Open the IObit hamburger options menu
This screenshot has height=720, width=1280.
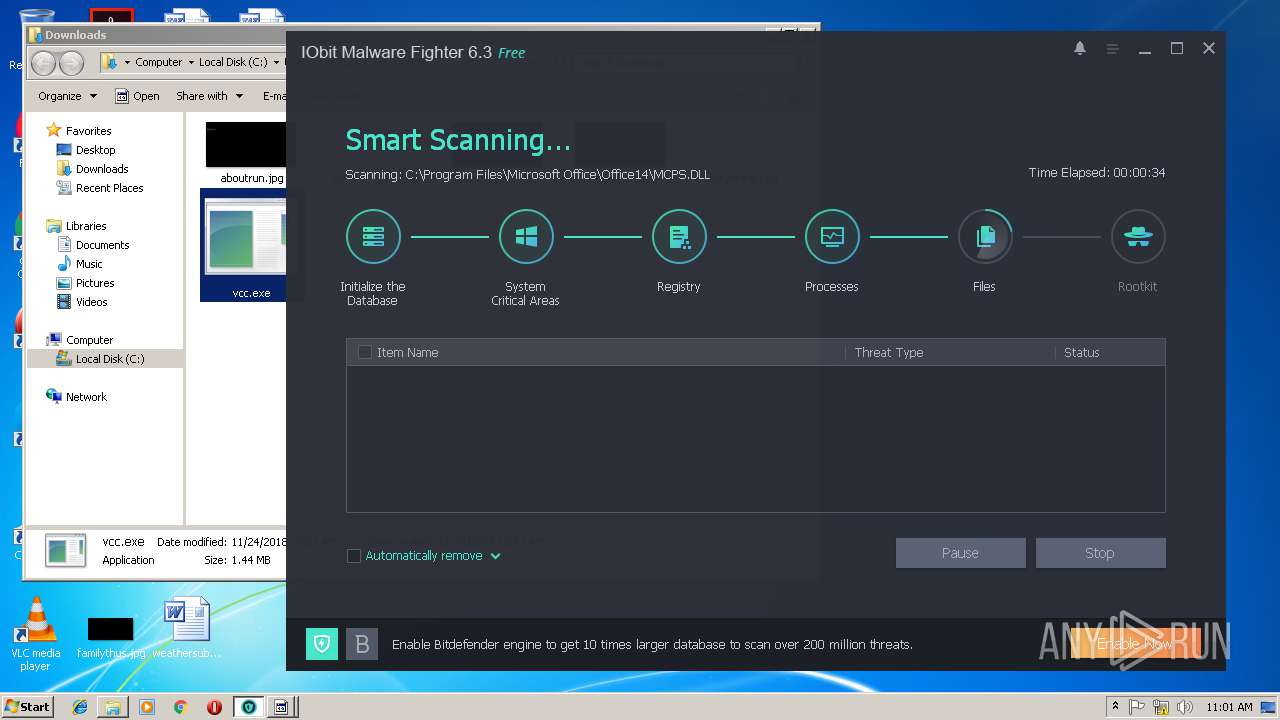coord(1112,49)
